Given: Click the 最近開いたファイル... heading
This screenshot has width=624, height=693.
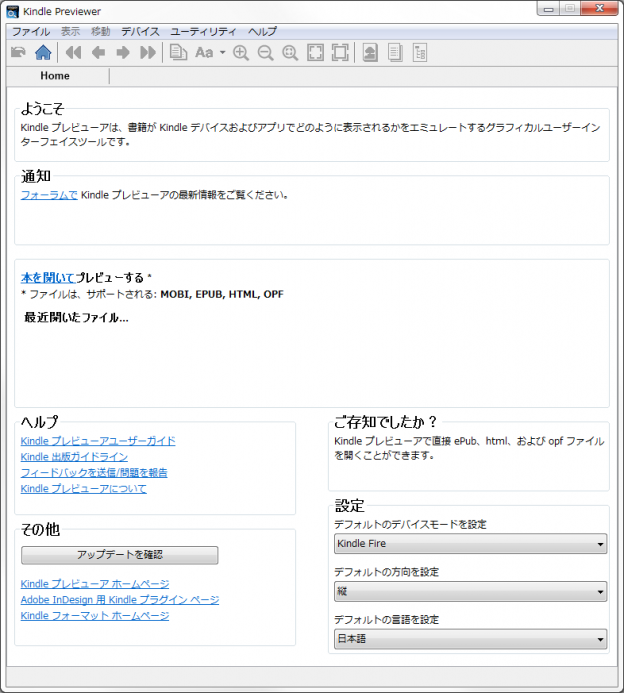Looking at the screenshot, I should click(x=76, y=317).
